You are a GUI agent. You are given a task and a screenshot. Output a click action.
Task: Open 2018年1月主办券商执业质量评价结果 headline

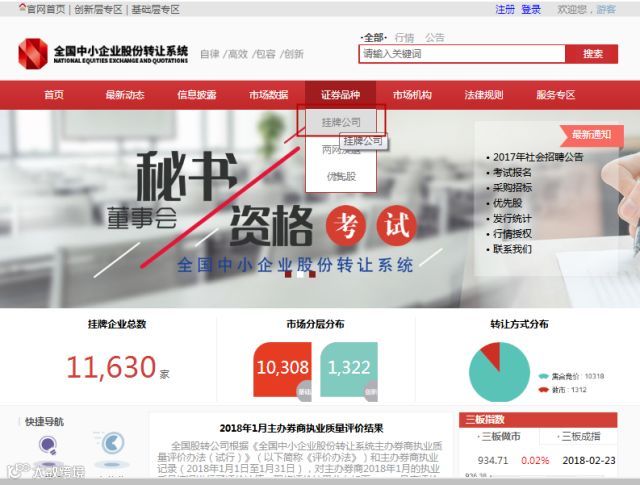click(301, 428)
